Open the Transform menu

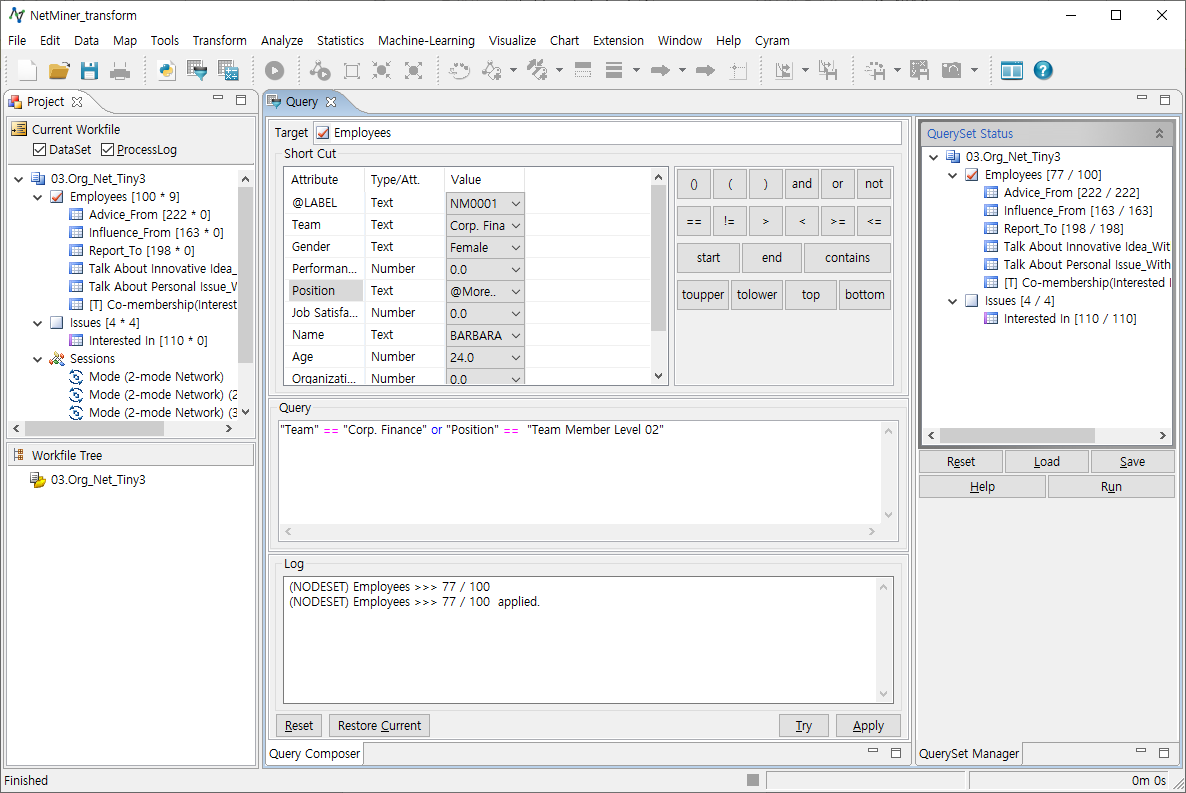coord(219,40)
